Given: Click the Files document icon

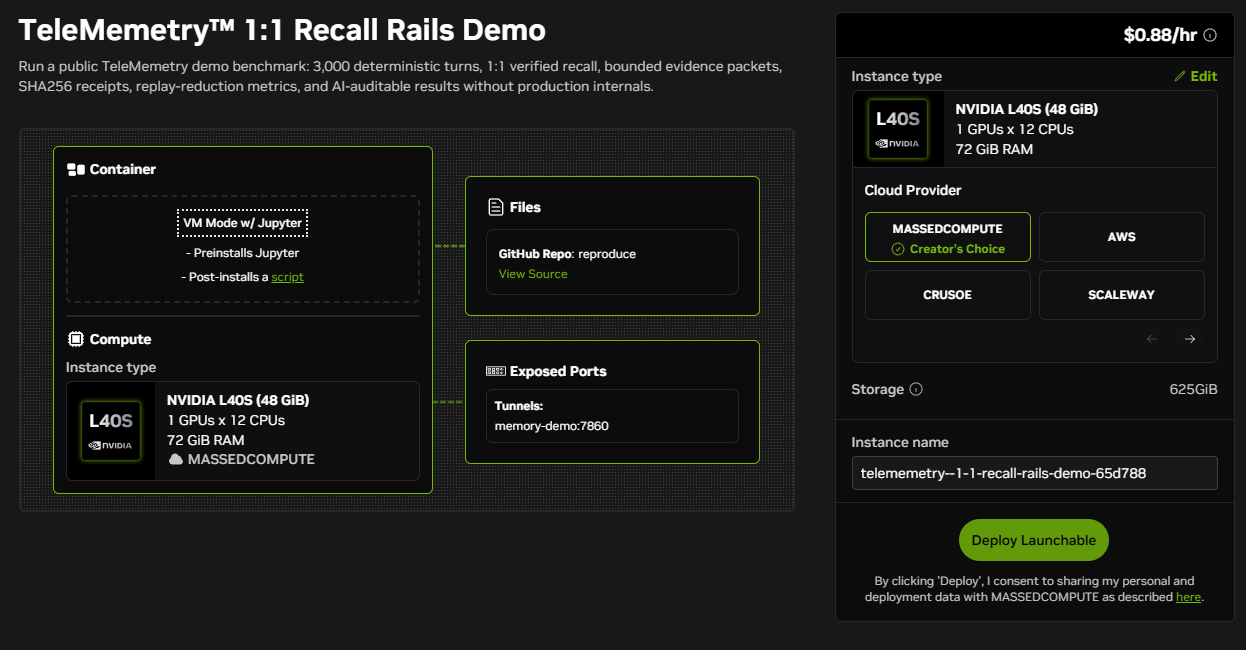Looking at the screenshot, I should (x=495, y=207).
